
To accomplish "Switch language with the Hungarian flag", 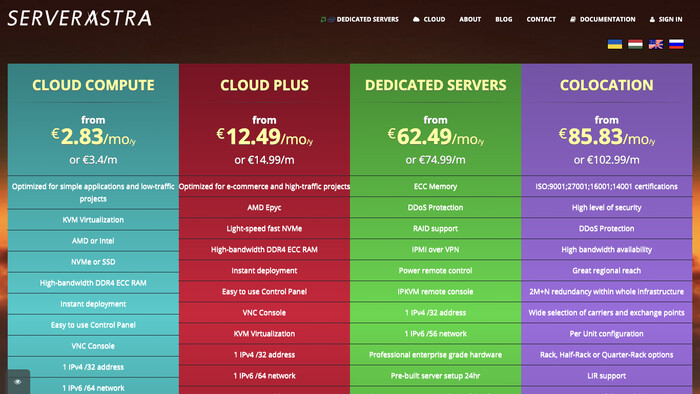I will (x=635, y=44).
